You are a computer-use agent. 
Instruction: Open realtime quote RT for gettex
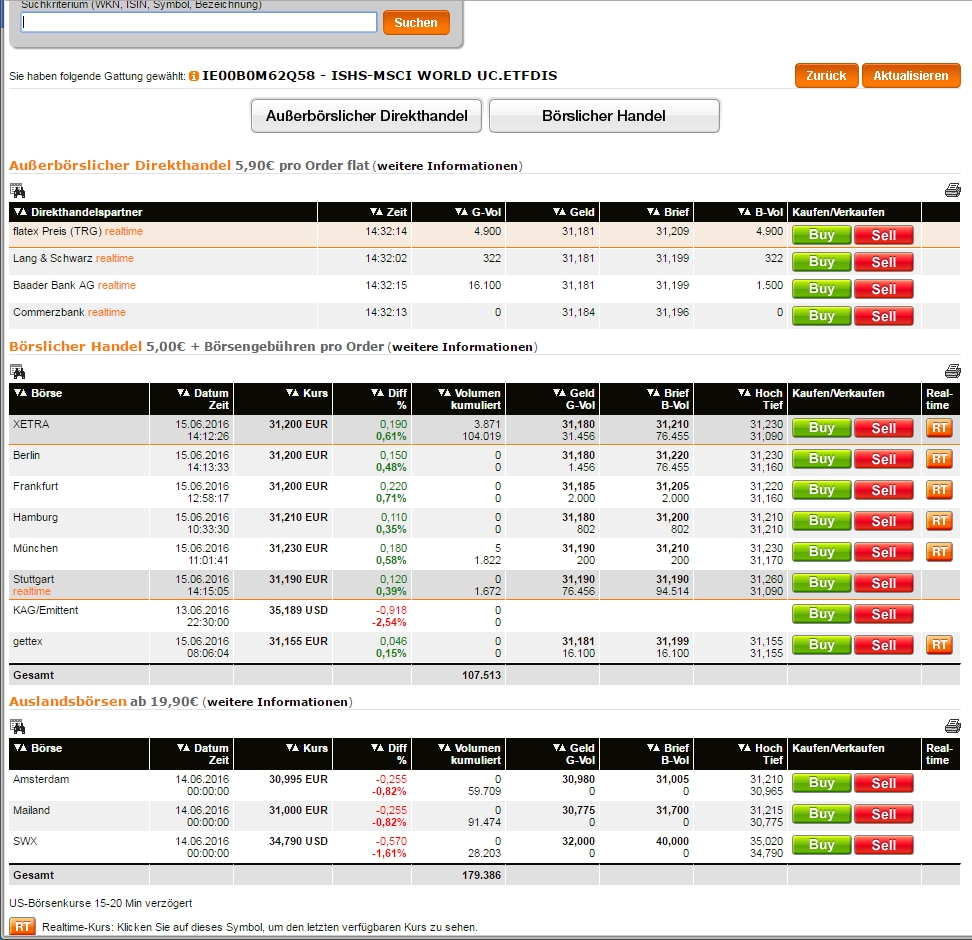click(x=939, y=645)
